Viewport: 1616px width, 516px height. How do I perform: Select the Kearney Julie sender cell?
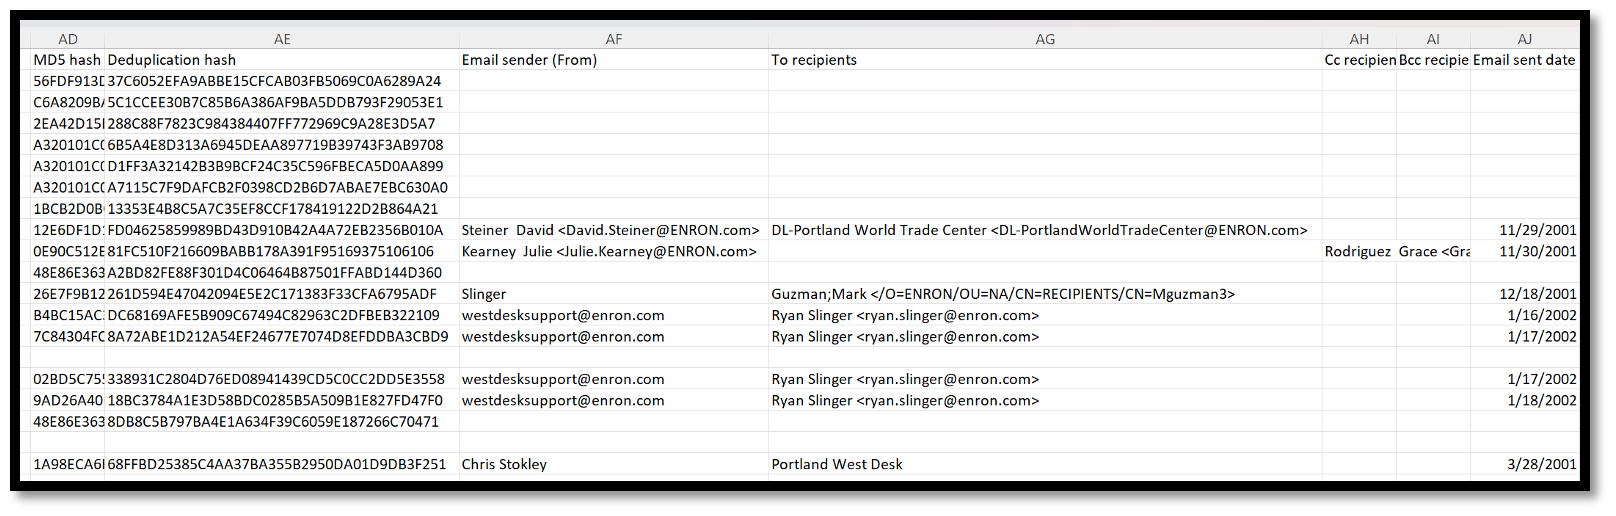pyautogui.click(x=614, y=251)
